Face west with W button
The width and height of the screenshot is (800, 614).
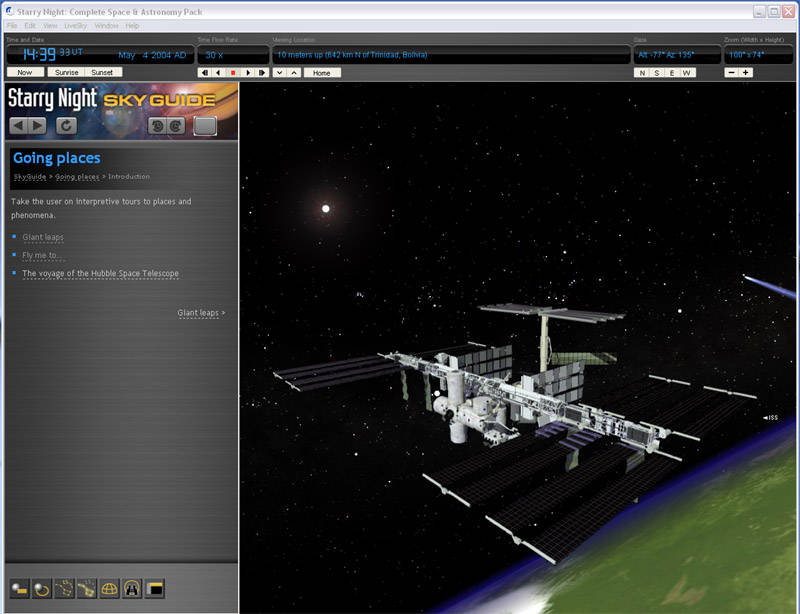tap(687, 72)
